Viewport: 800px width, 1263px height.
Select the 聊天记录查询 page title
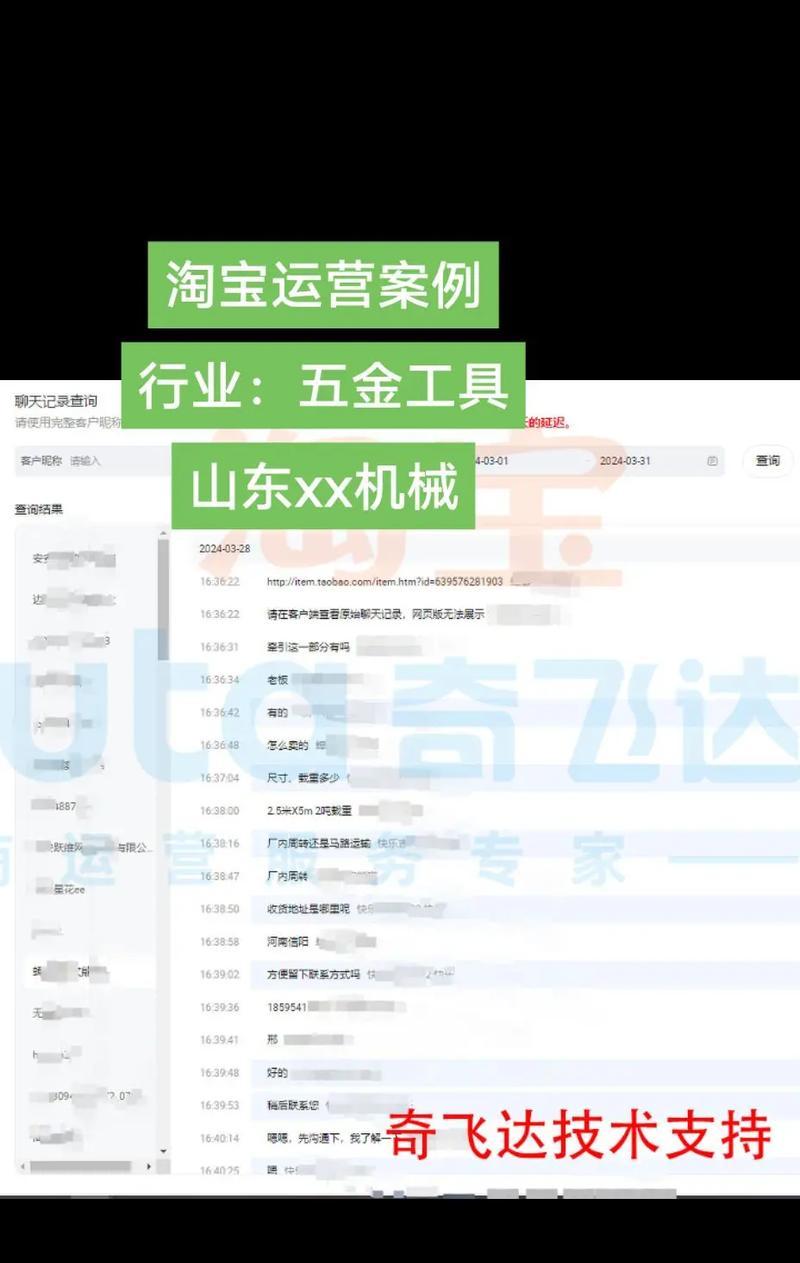56,401
